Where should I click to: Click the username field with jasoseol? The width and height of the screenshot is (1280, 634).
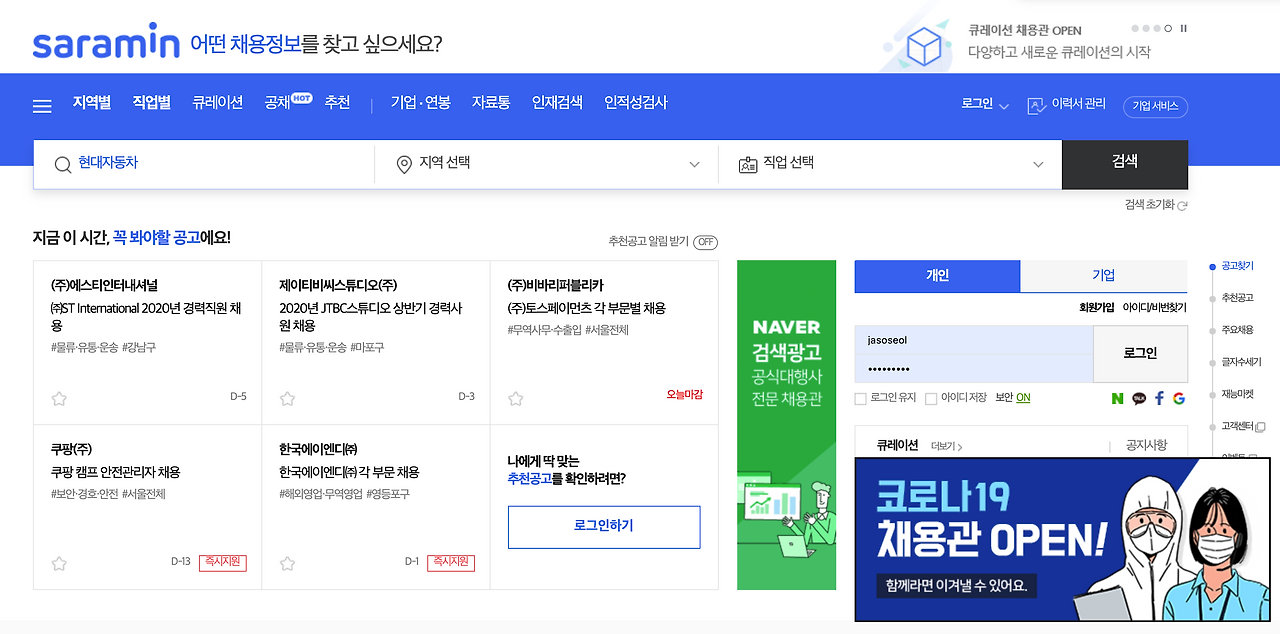tap(974, 340)
